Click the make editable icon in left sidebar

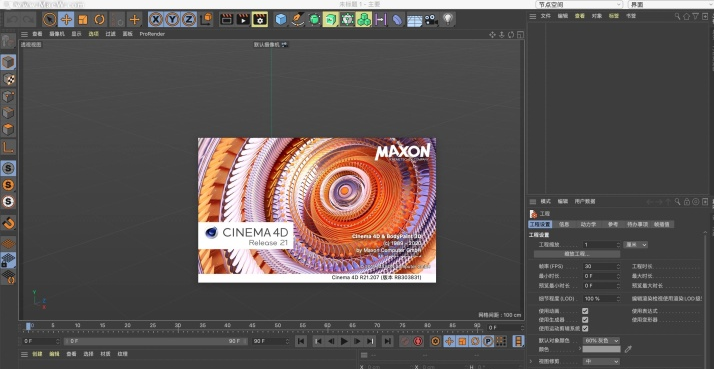point(8,41)
